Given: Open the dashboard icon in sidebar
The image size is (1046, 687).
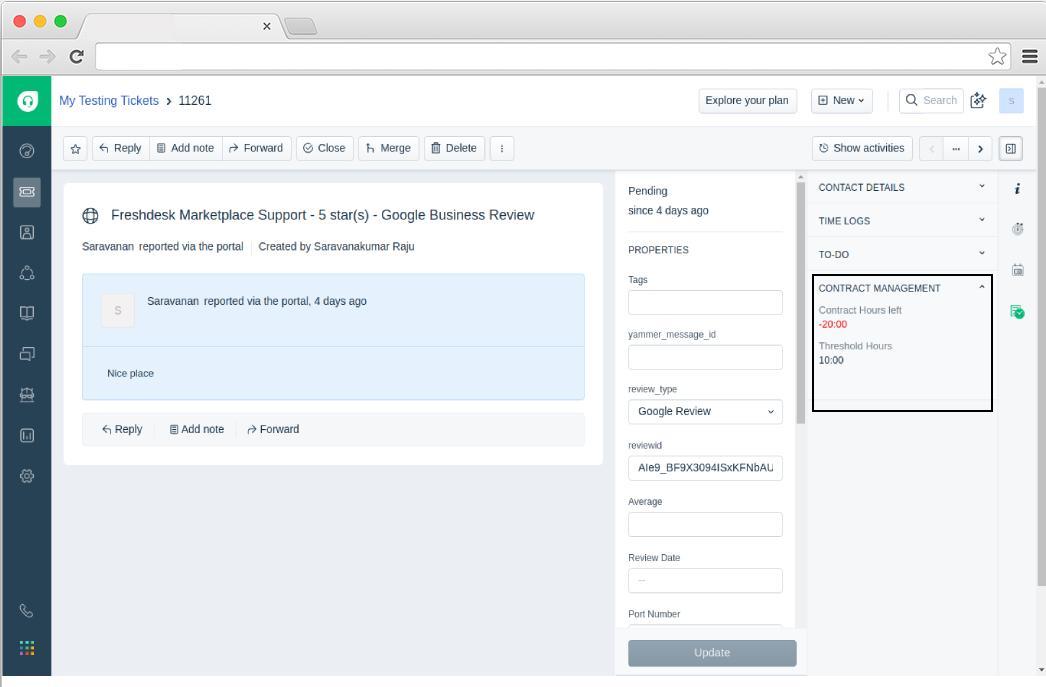Looking at the screenshot, I should tap(27, 151).
